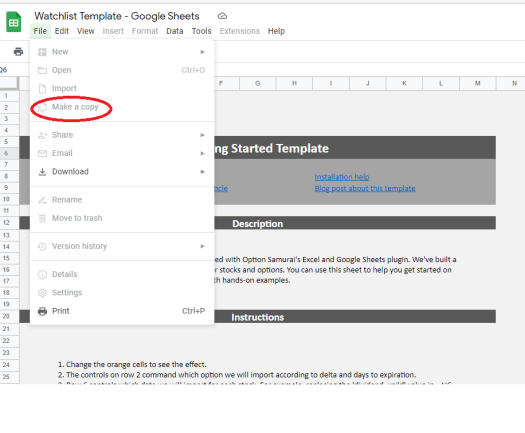Screen dimensions: 525x433
Task: Select column header H
Action: pyautogui.click(x=294, y=83)
